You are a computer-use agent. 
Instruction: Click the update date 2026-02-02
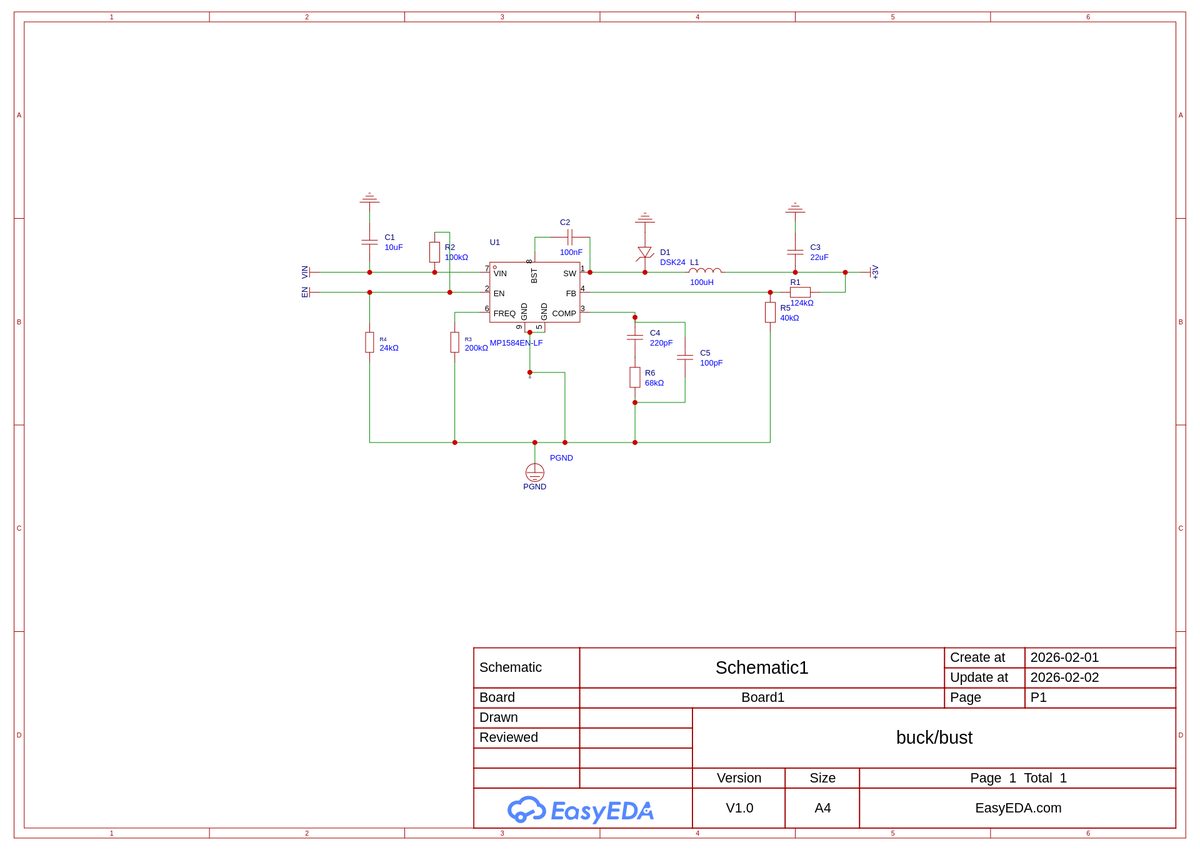[1064, 677]
